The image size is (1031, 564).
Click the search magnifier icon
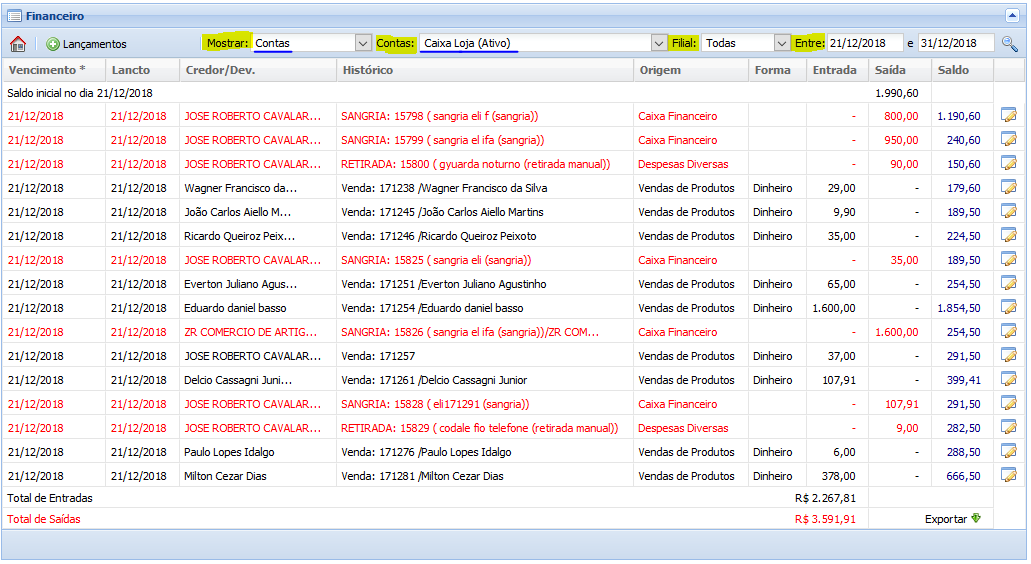tap(1009, 44)
